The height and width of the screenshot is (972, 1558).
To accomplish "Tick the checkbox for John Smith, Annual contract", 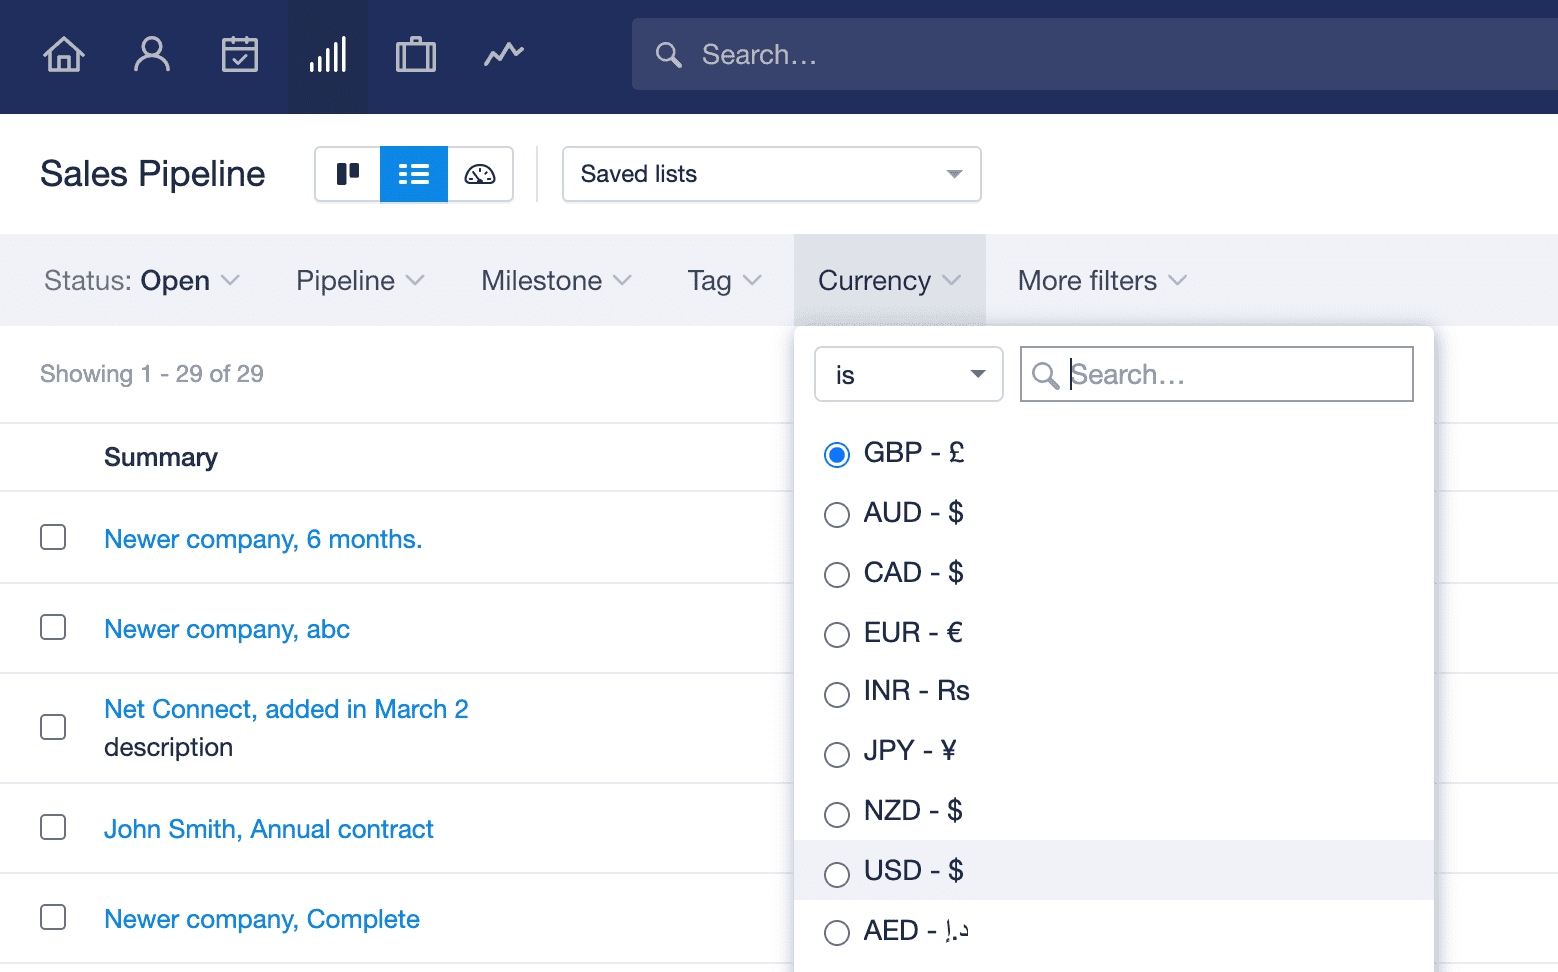I will click(53, 827).
